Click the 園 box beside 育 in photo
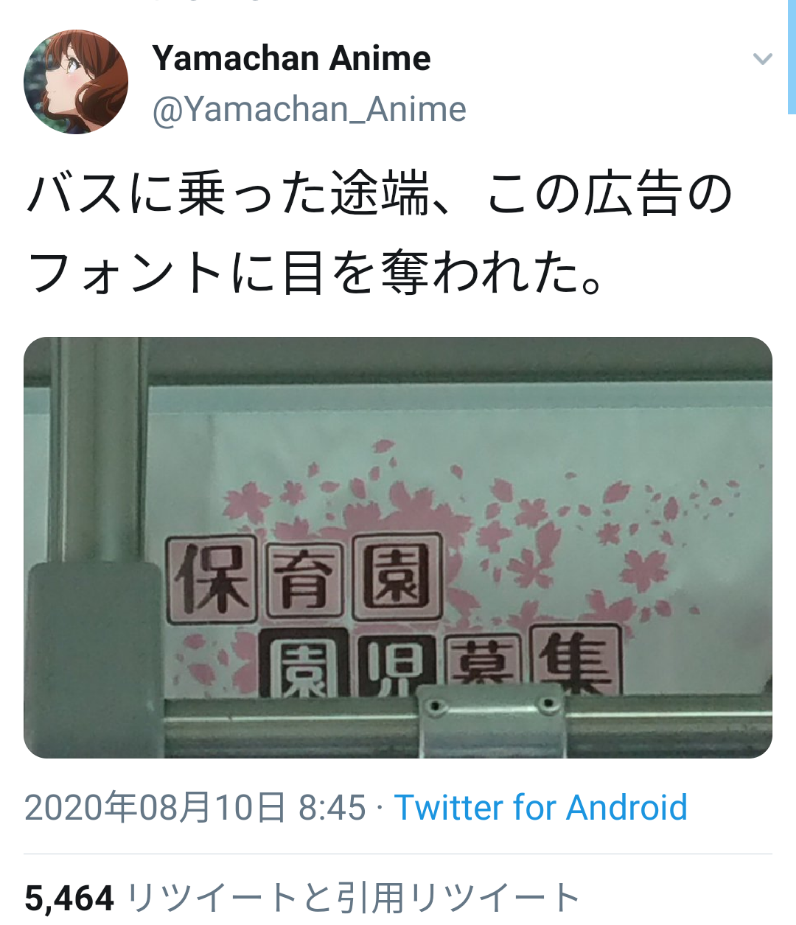Screen dimensions: 796x925 point(398,576)
